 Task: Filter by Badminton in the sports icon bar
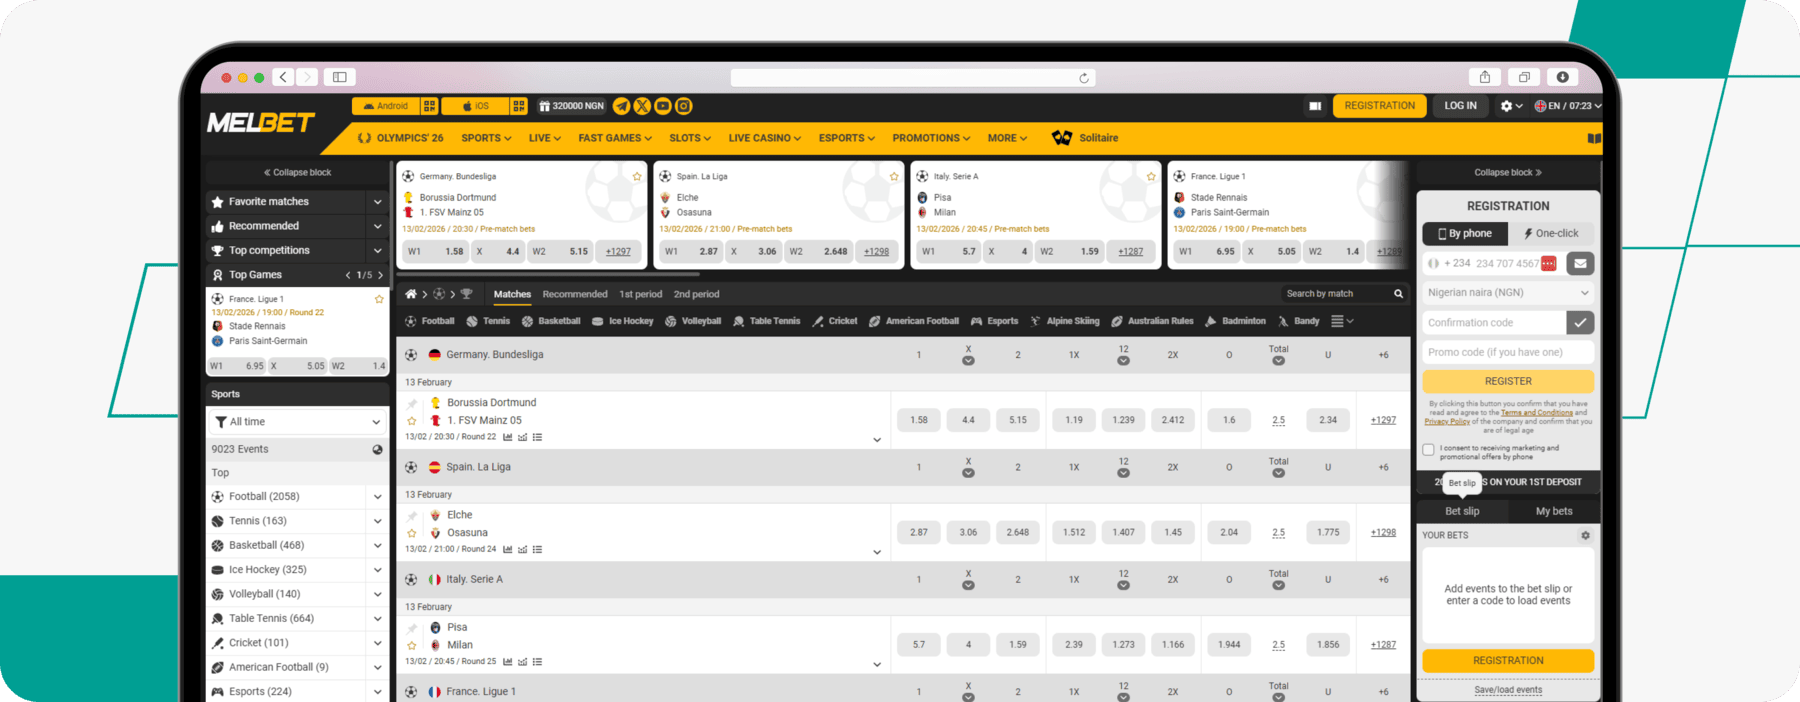1235,321
